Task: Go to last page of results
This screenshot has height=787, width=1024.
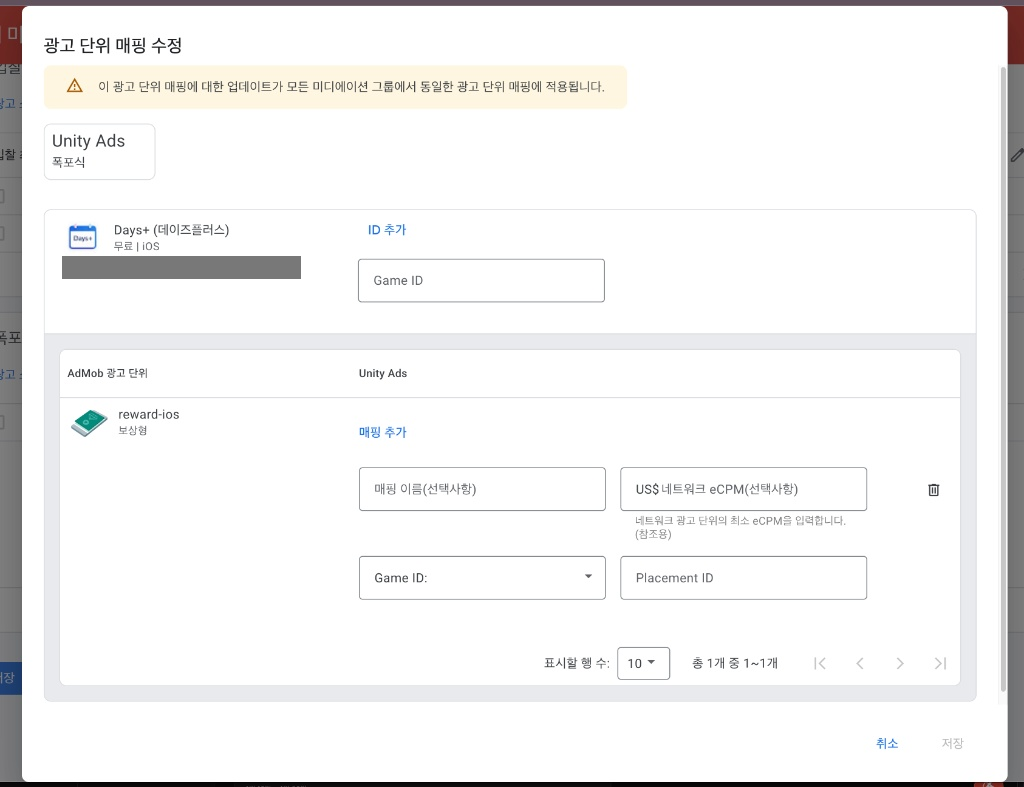Action: [x=940, y=664]
